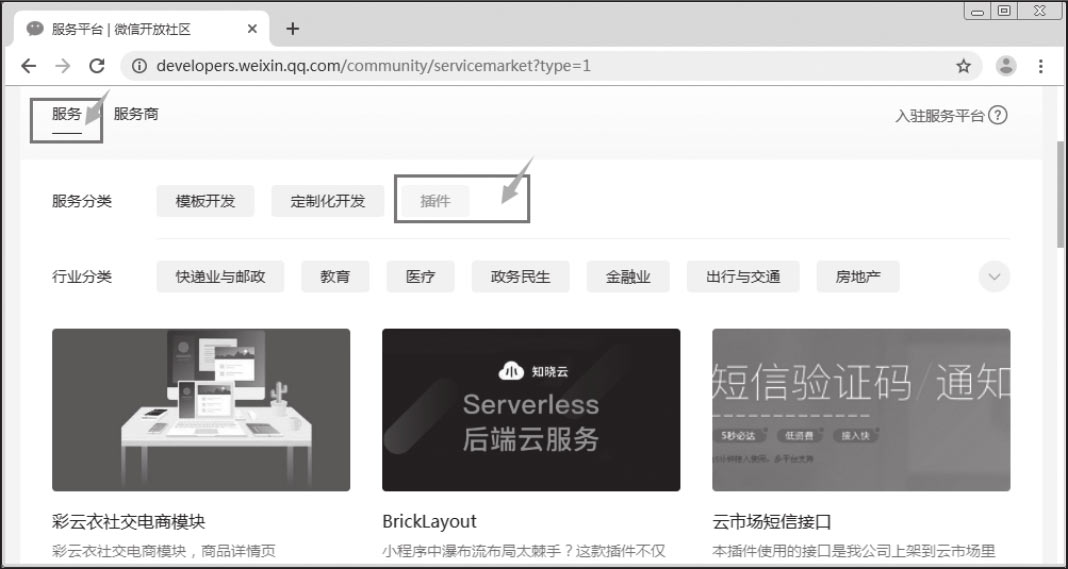Open the 入驻服务平台 link
The height and width of the screenshot is (569, 1068).
click(940, 116)
